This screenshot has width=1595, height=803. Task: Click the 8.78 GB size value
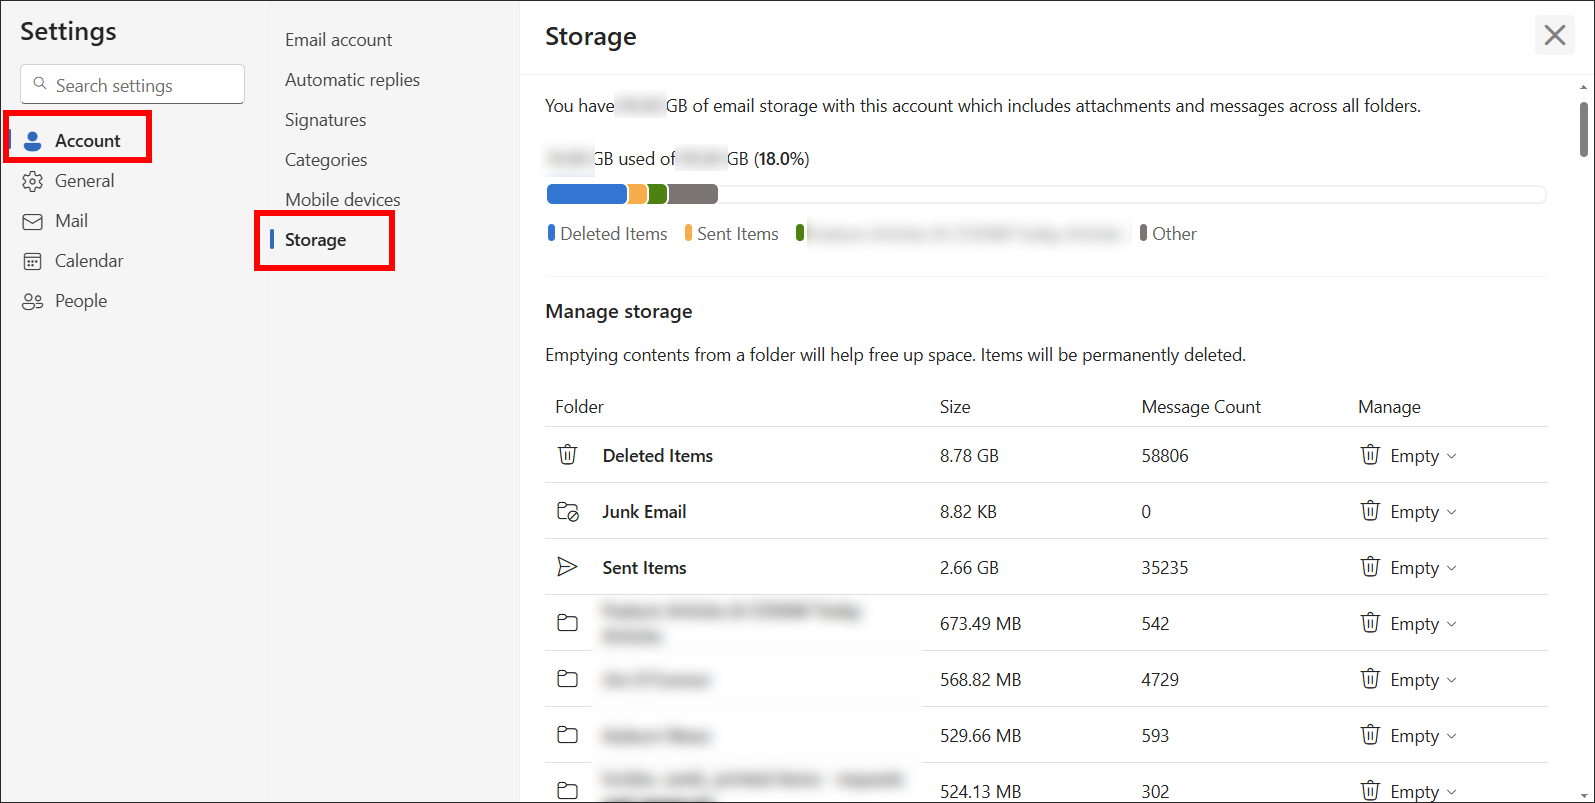pos(969,456)
